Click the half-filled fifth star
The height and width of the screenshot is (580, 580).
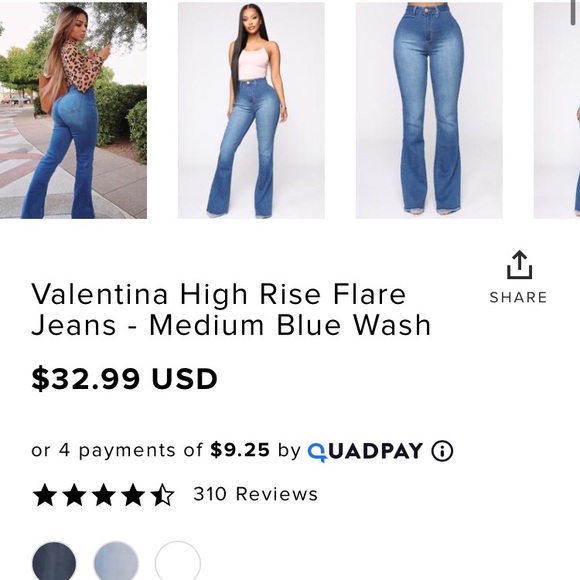pyautogui.click(x=163, y=495)
